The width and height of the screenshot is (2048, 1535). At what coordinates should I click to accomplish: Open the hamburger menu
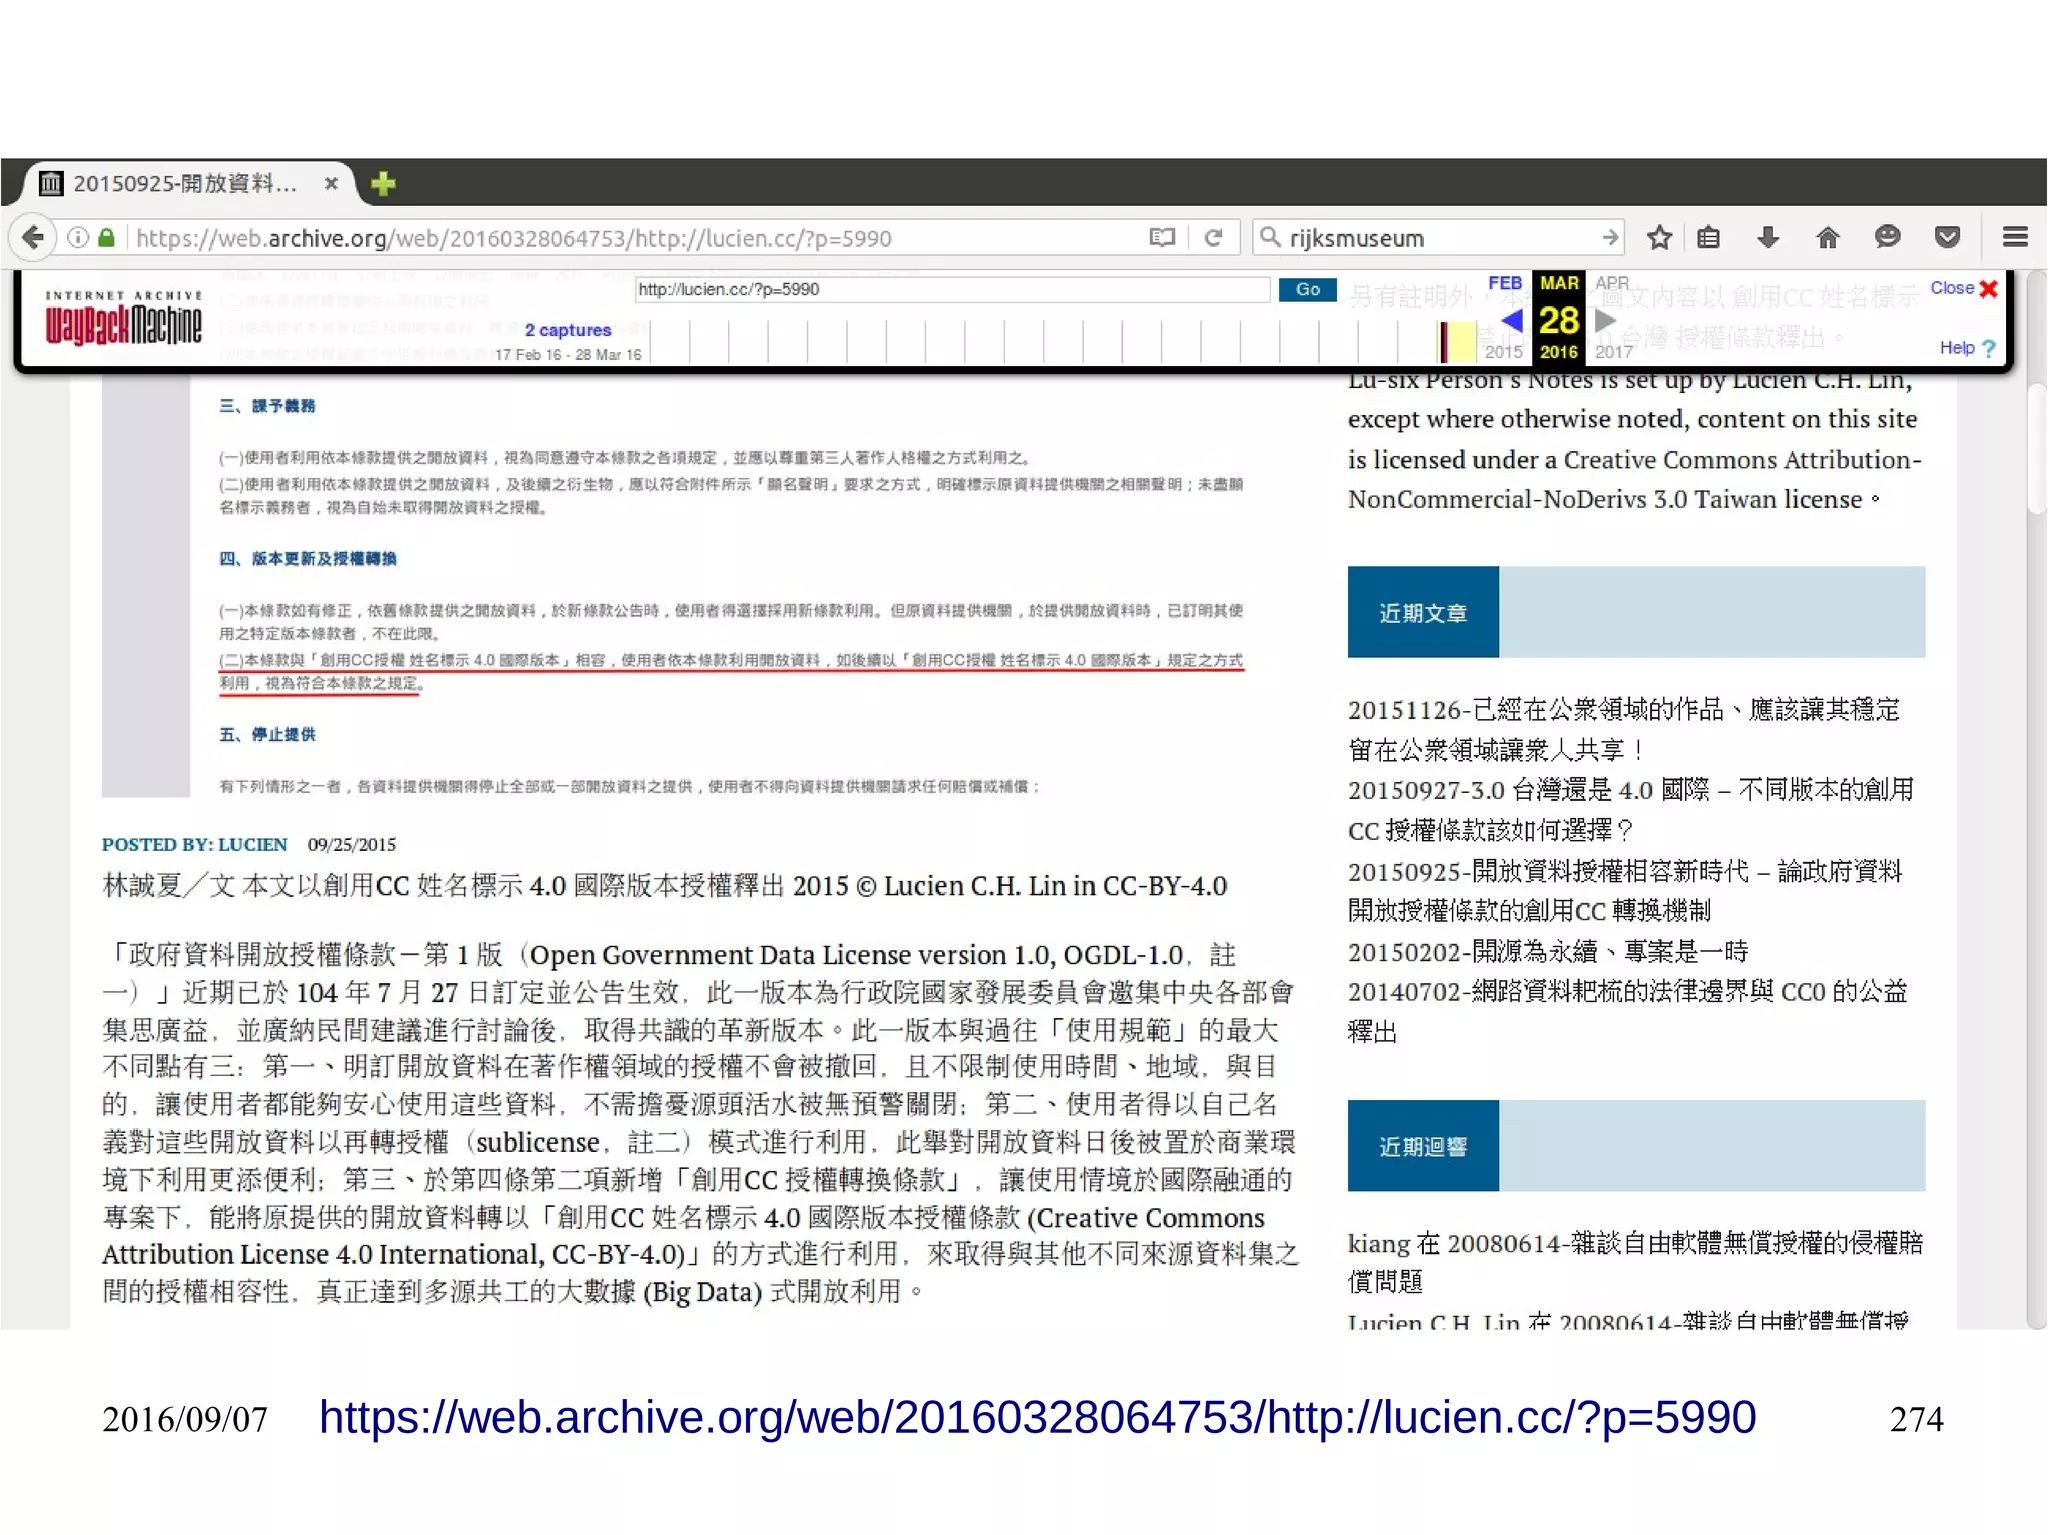pos(2015,237)
